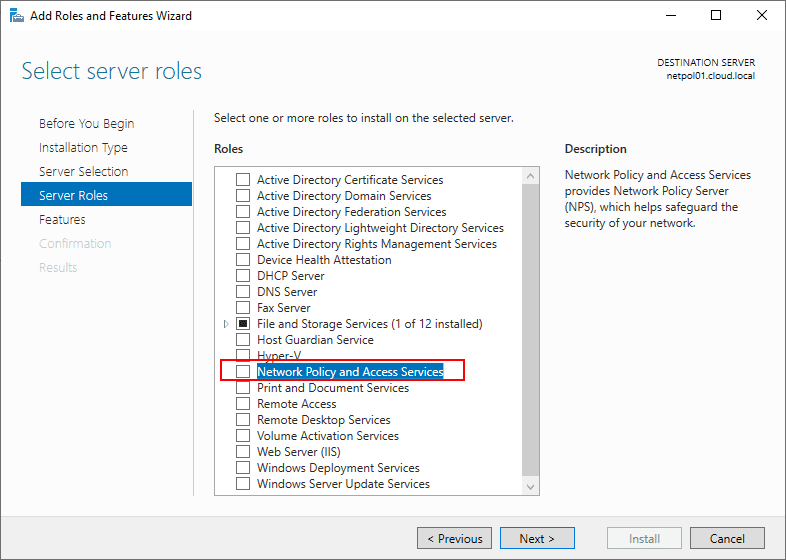Expand the File and Storage Services node

coord(226,324)
